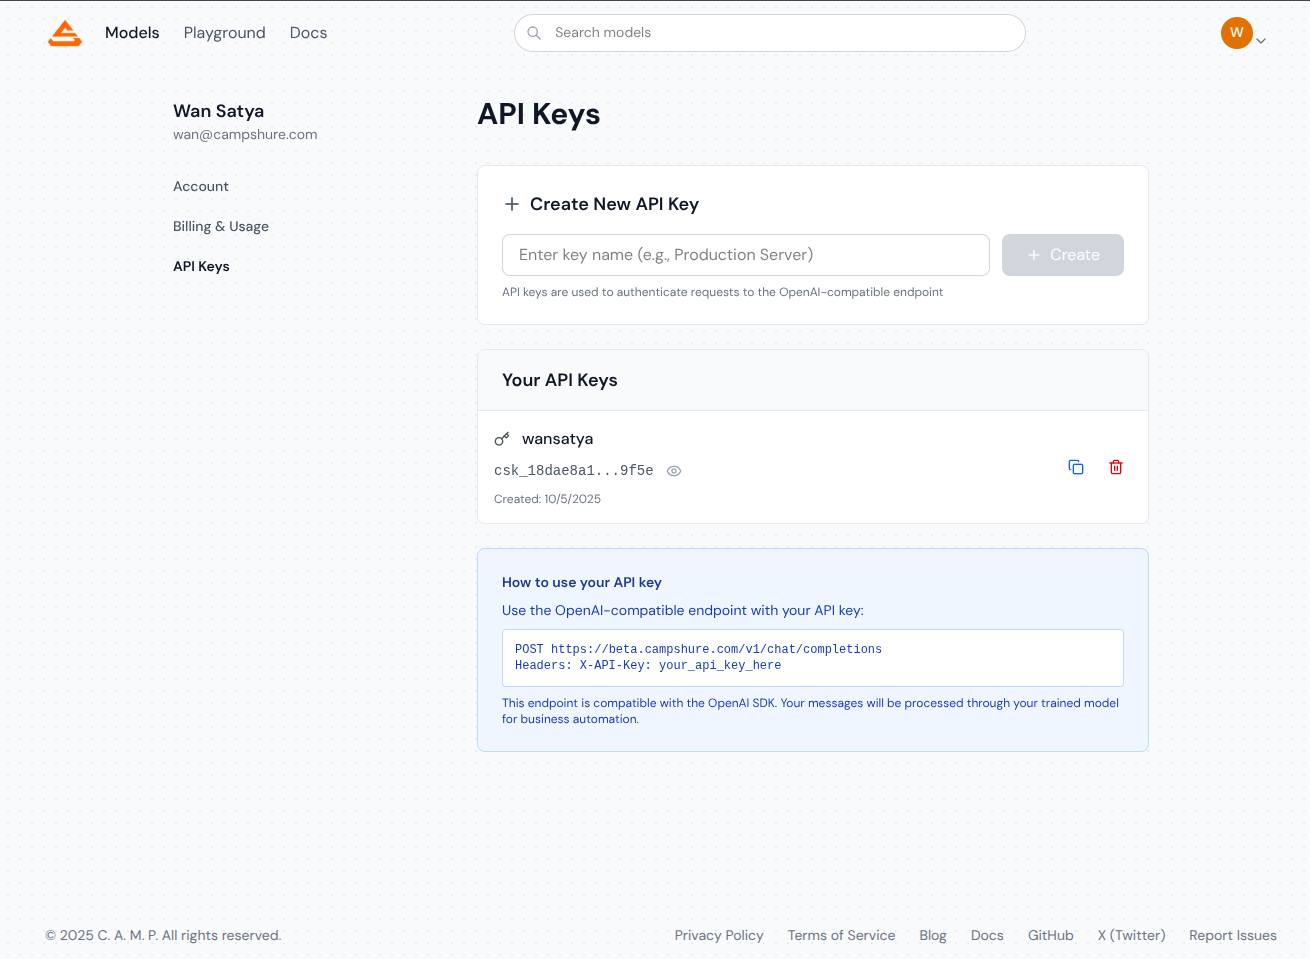Click the orange CAMP logo icon
Image resolution: width=1310 pixels, height=959 pixels.
65,34
